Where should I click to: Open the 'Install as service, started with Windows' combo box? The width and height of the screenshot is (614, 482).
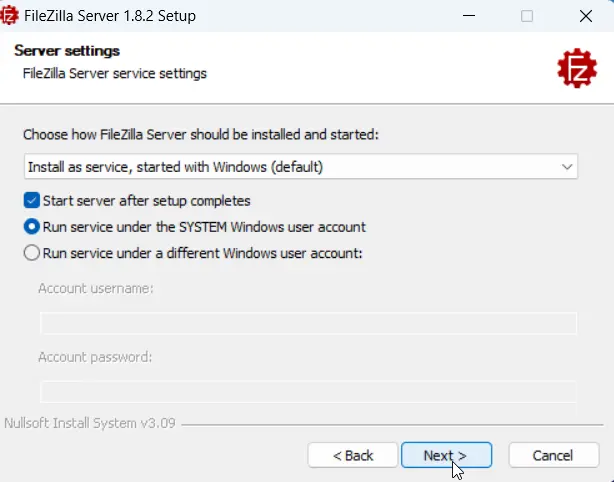pos(301,167)
